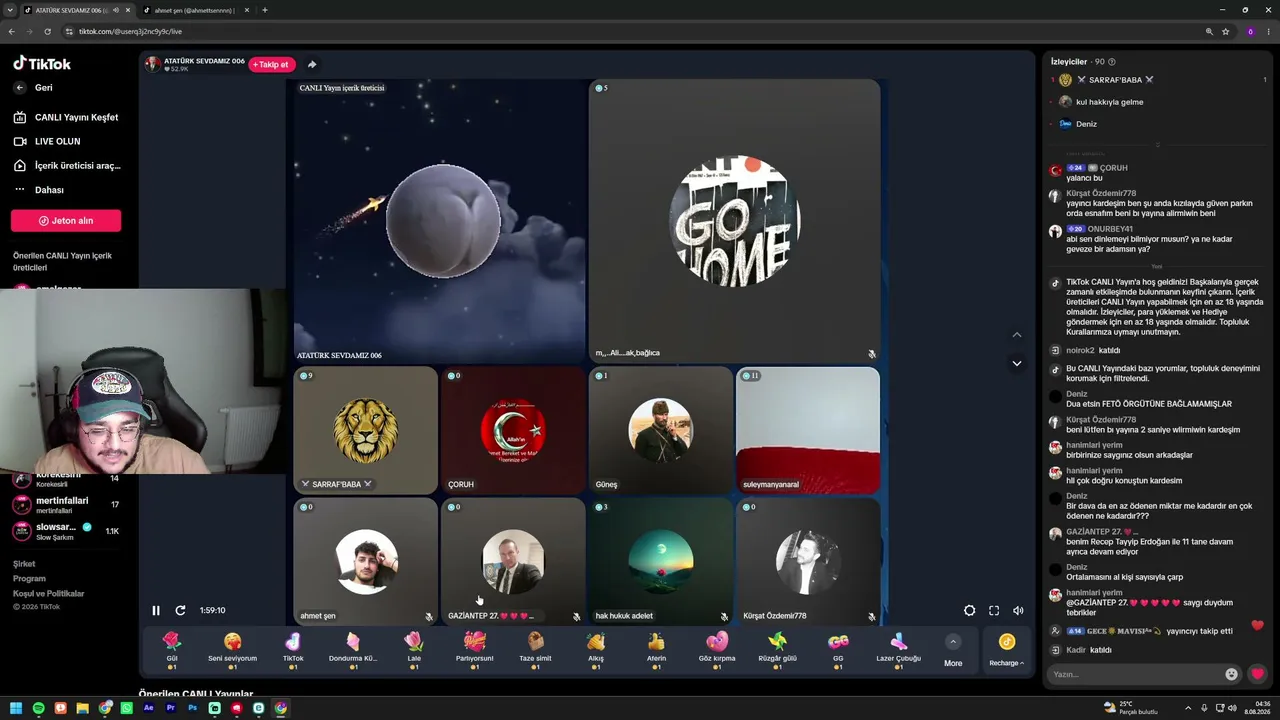This screenshot has height=720, width=1280.
Task: Open WhatsApp from the taskbar
Action: 127,708
